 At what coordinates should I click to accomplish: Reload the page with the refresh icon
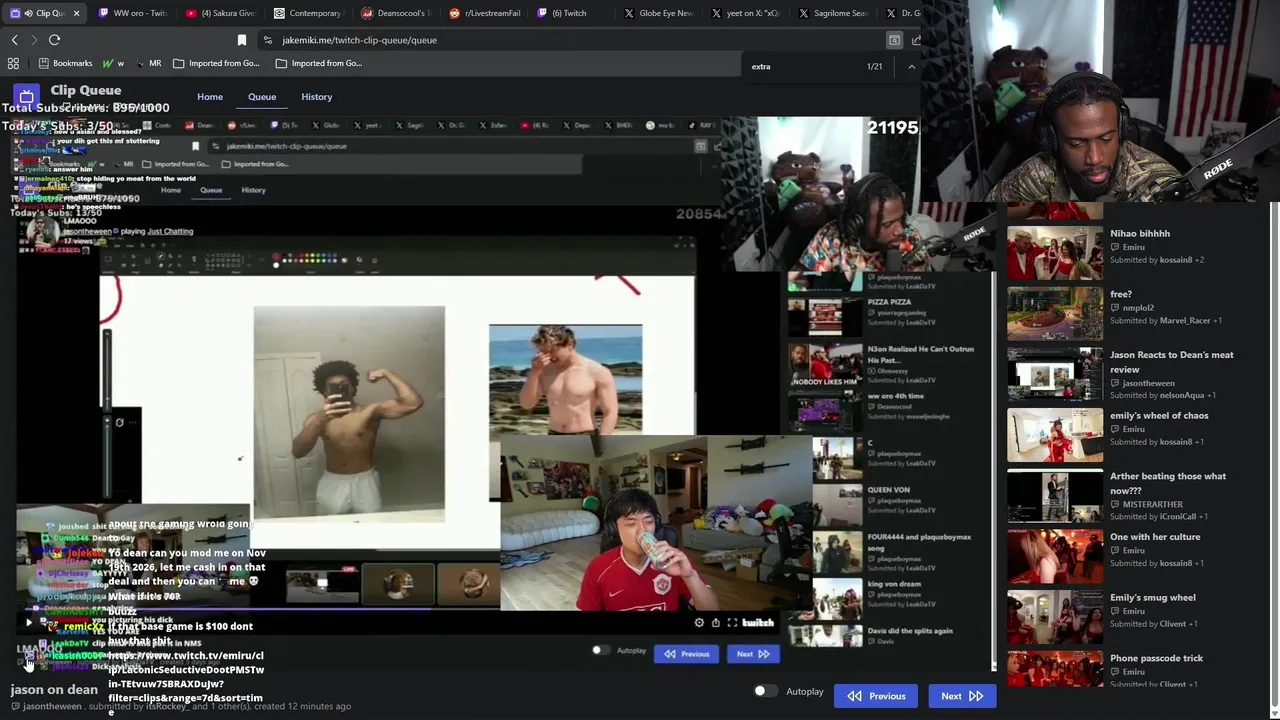[x=55, y=40]
